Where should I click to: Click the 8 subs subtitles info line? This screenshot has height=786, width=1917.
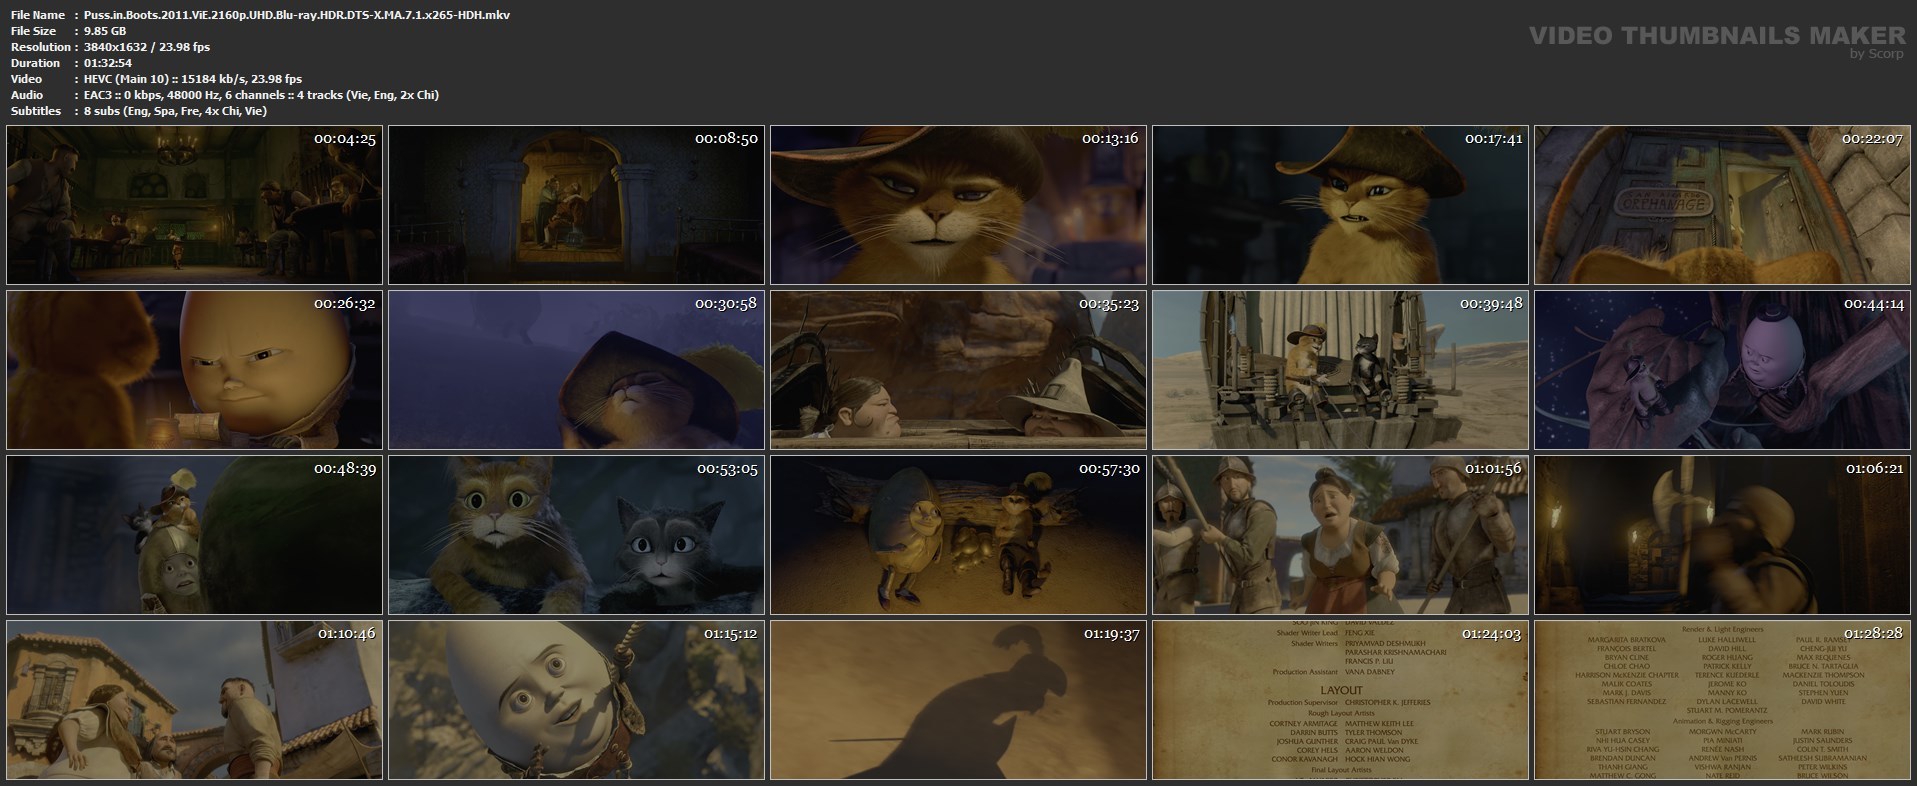175,111
